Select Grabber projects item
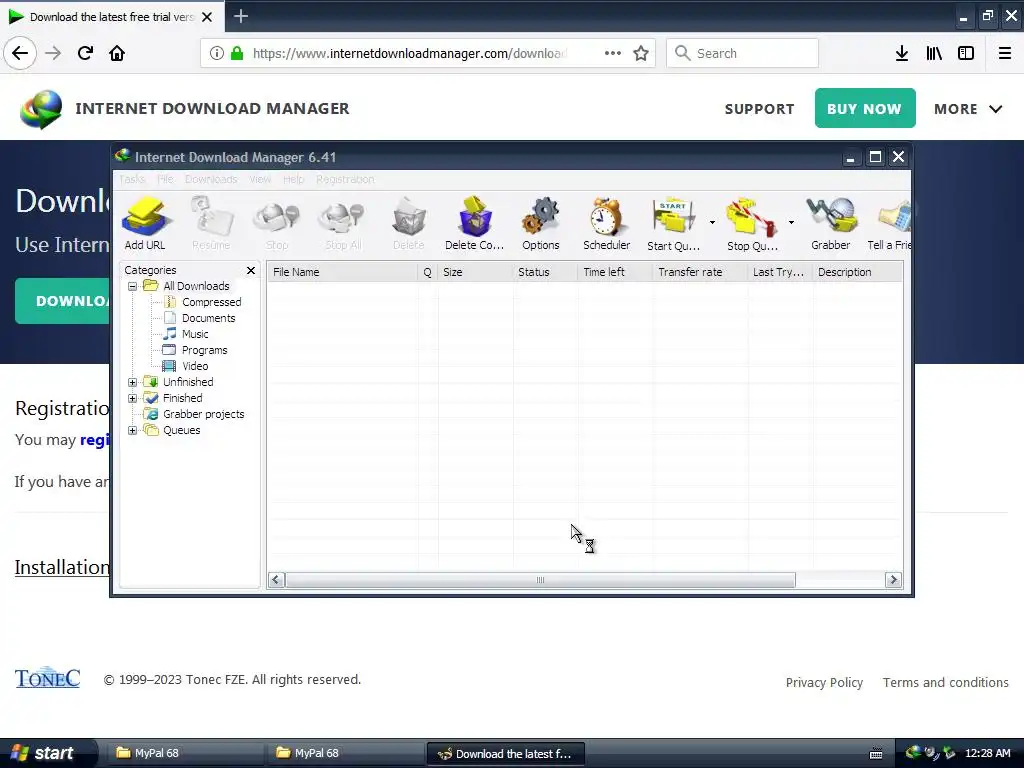This screenshot has width=1024, height=768. [203, 414]
